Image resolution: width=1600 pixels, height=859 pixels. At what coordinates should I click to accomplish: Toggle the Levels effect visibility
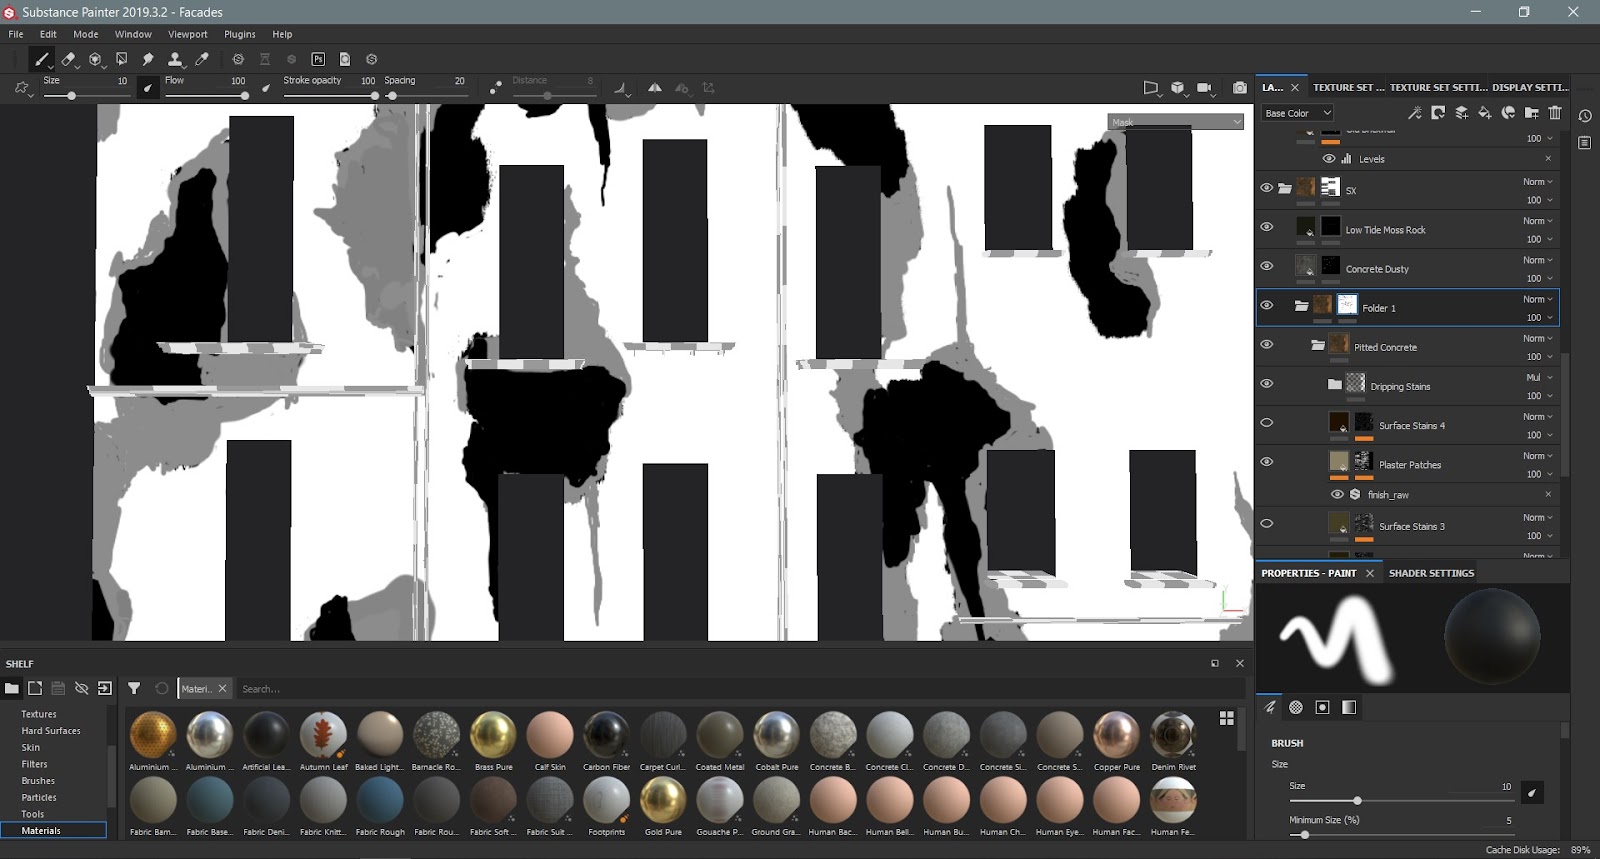tap(1329, 159)
